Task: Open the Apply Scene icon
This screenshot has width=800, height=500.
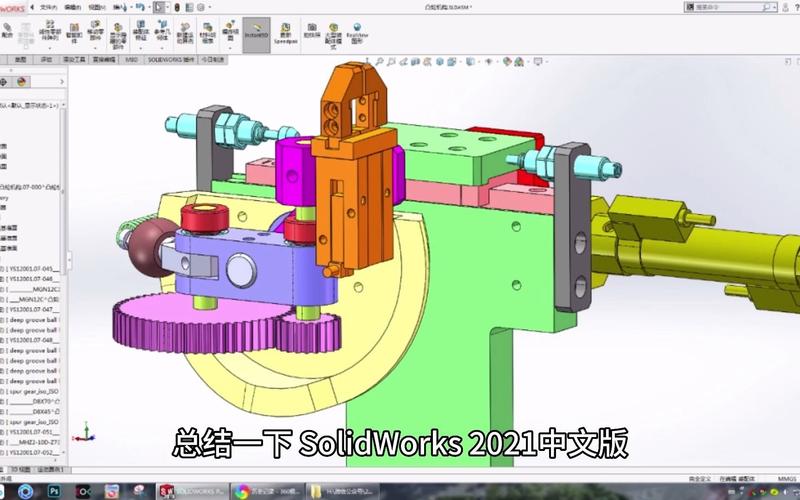Action: pyautogui.click(x=519, y=62)
